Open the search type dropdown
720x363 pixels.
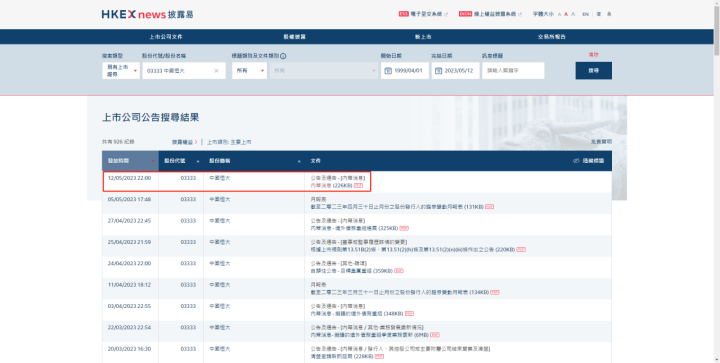121,71
